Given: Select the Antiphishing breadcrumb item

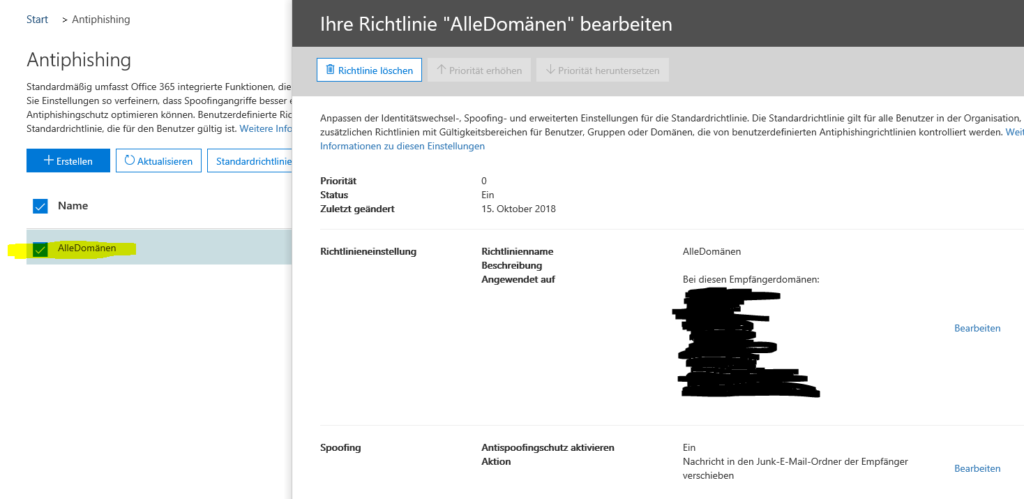Looking at the screenshot, I should pos(101,20).
